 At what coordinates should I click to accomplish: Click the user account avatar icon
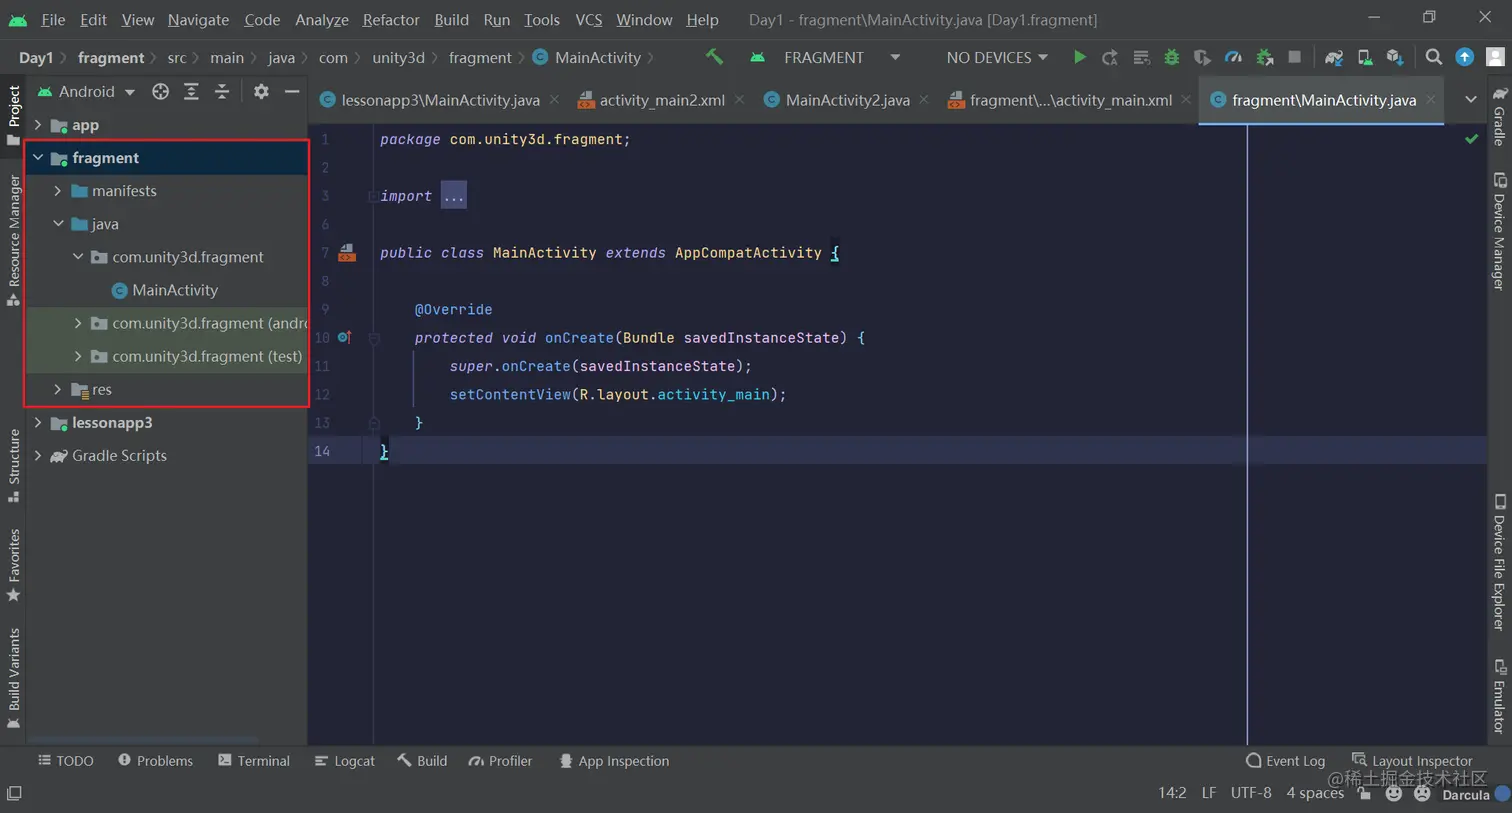pos(1496,57)
